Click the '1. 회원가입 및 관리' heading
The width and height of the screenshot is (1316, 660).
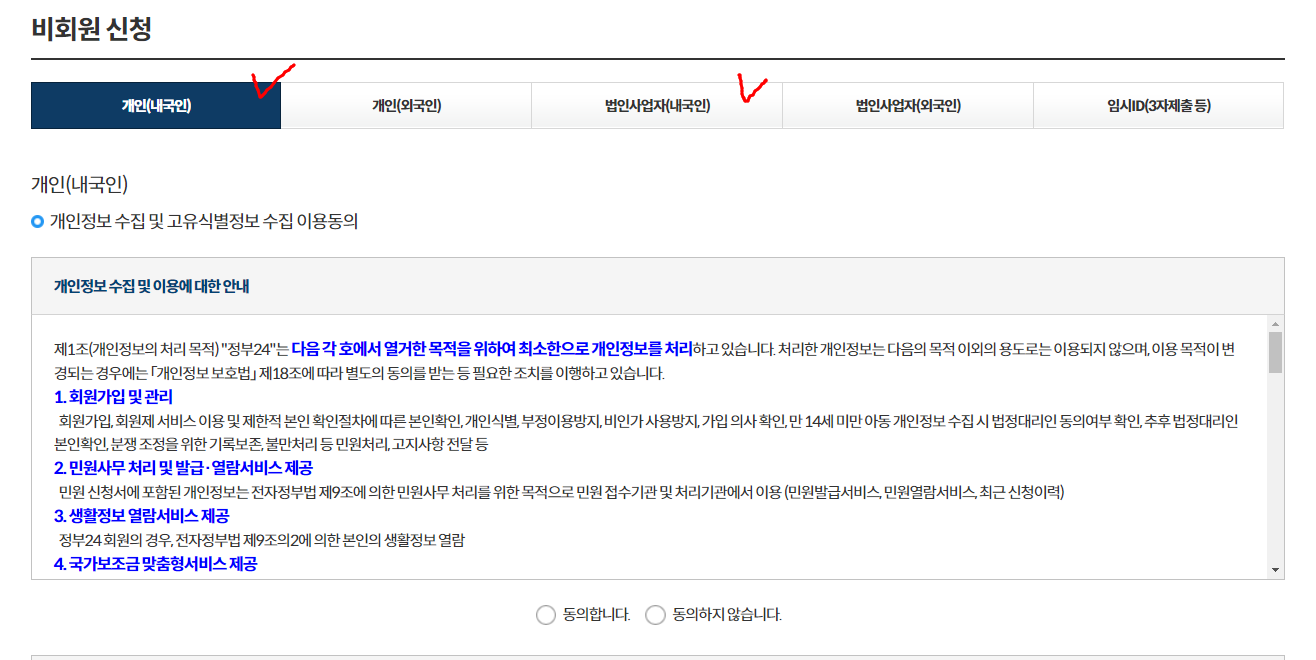(x=115, y=397)
